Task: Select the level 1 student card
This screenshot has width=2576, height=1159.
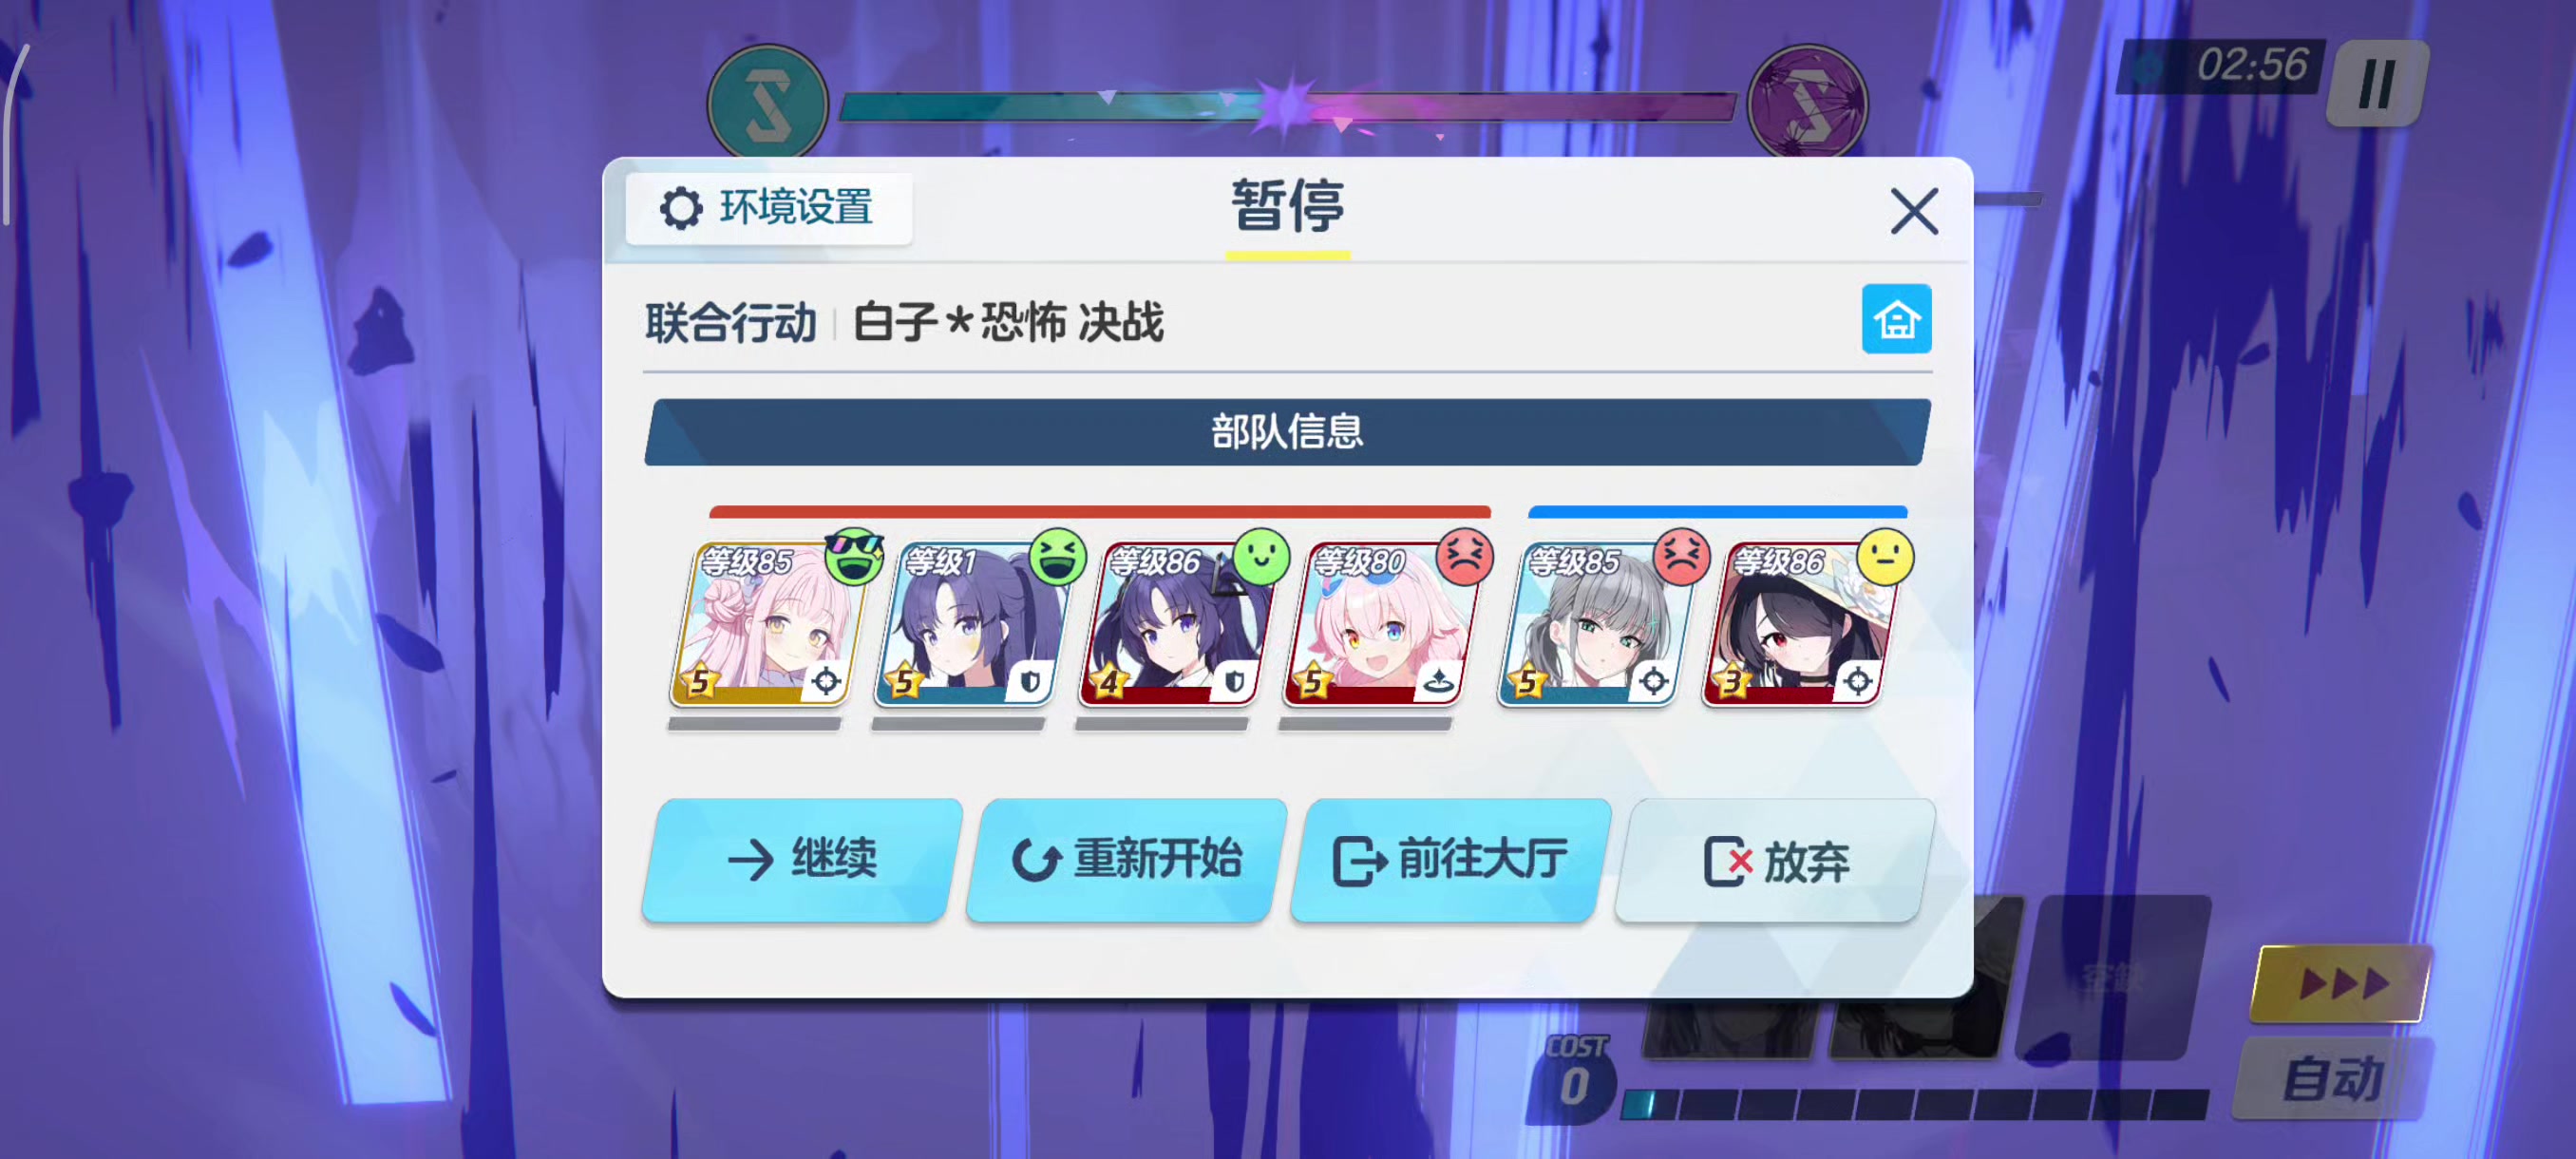Action: (970, 624)
